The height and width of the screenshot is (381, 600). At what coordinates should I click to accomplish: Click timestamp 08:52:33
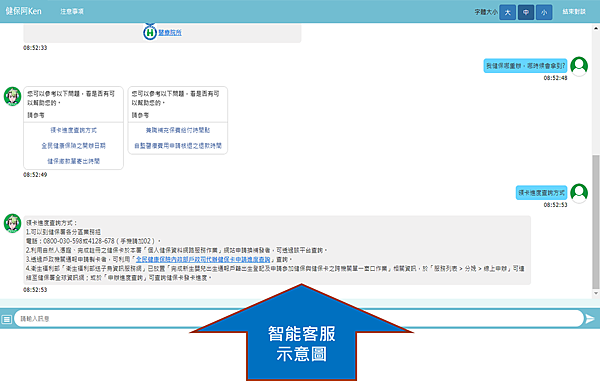pyautogui.click(x=35, y=48)
